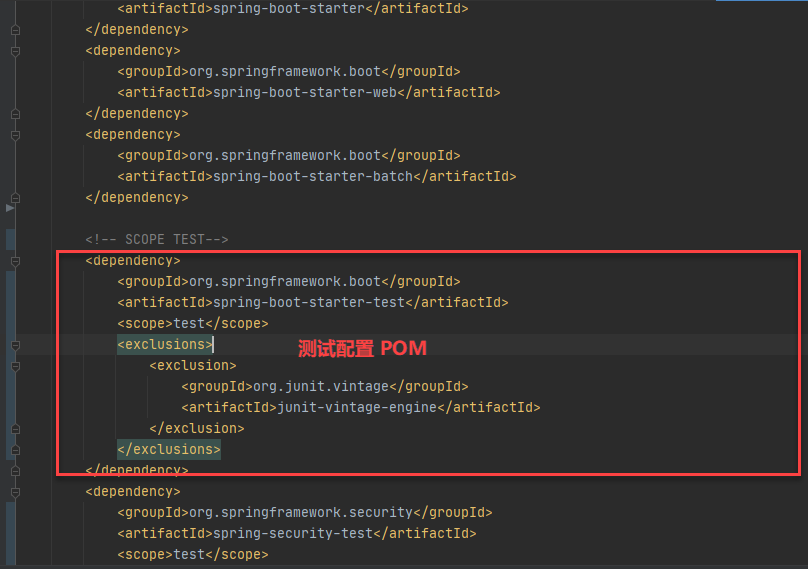Image resolution: width=808 pixels, height=569 pixels.
Task: Click the spring-boot-starter-test artifactId line
Action: coord(313,302)
